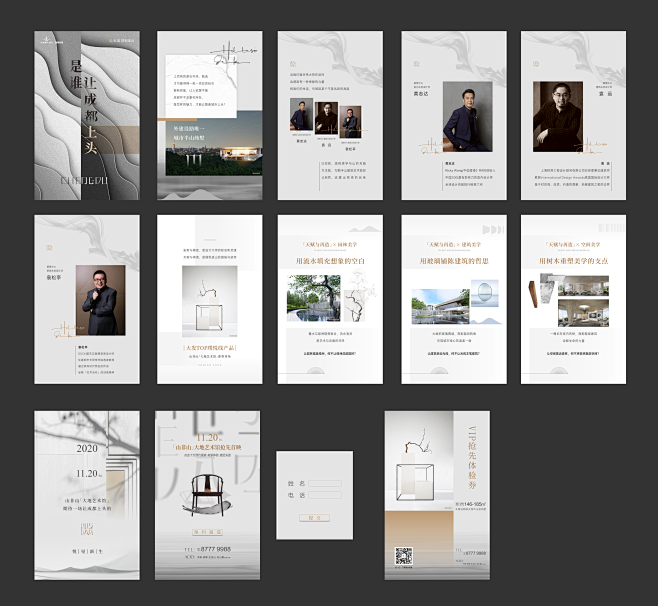Click the large portrait of man in navy suit

coord(467,116)
